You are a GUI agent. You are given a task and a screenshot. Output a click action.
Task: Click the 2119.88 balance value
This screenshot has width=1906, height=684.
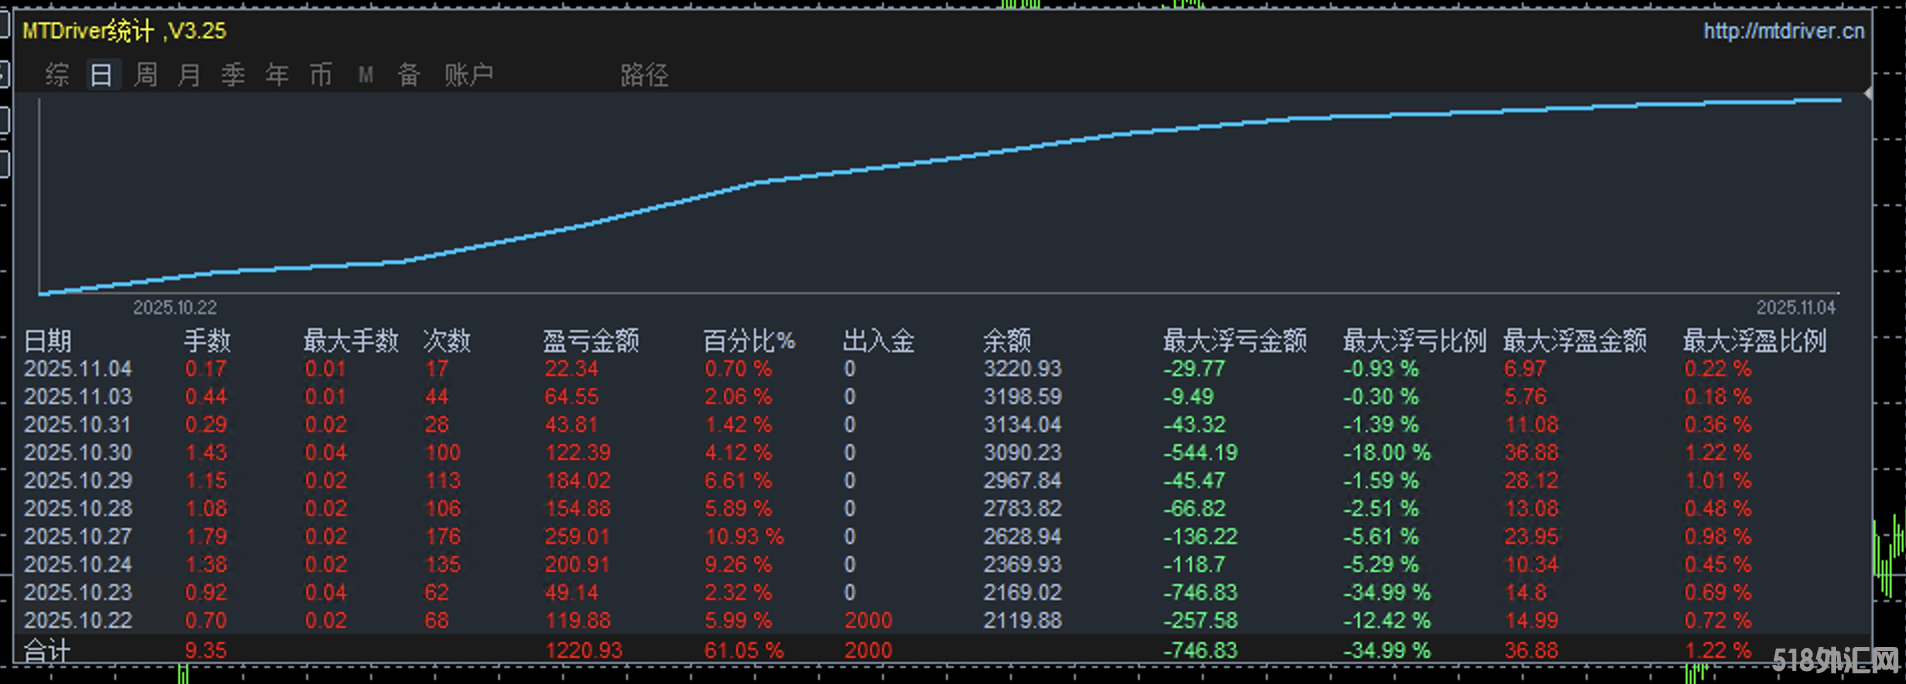coord(1022,621)
